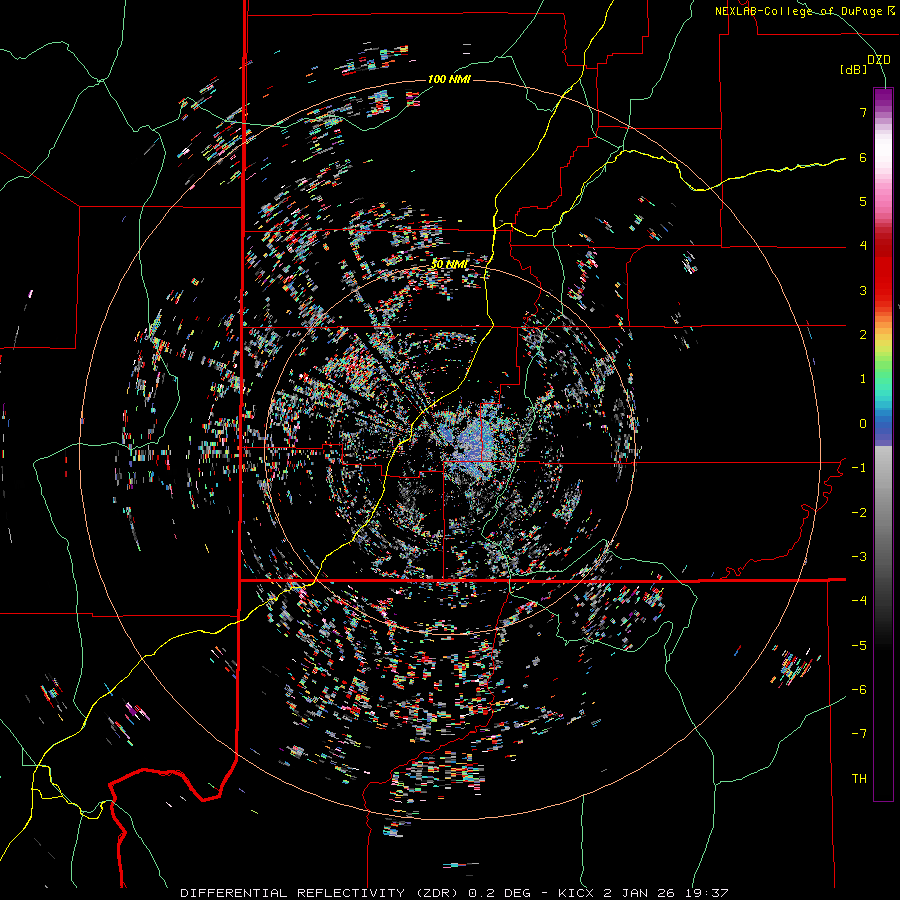This screenshot has width=900, height=900.
Task: Click the DZD scale title
Action: click(x=878, y=60)
